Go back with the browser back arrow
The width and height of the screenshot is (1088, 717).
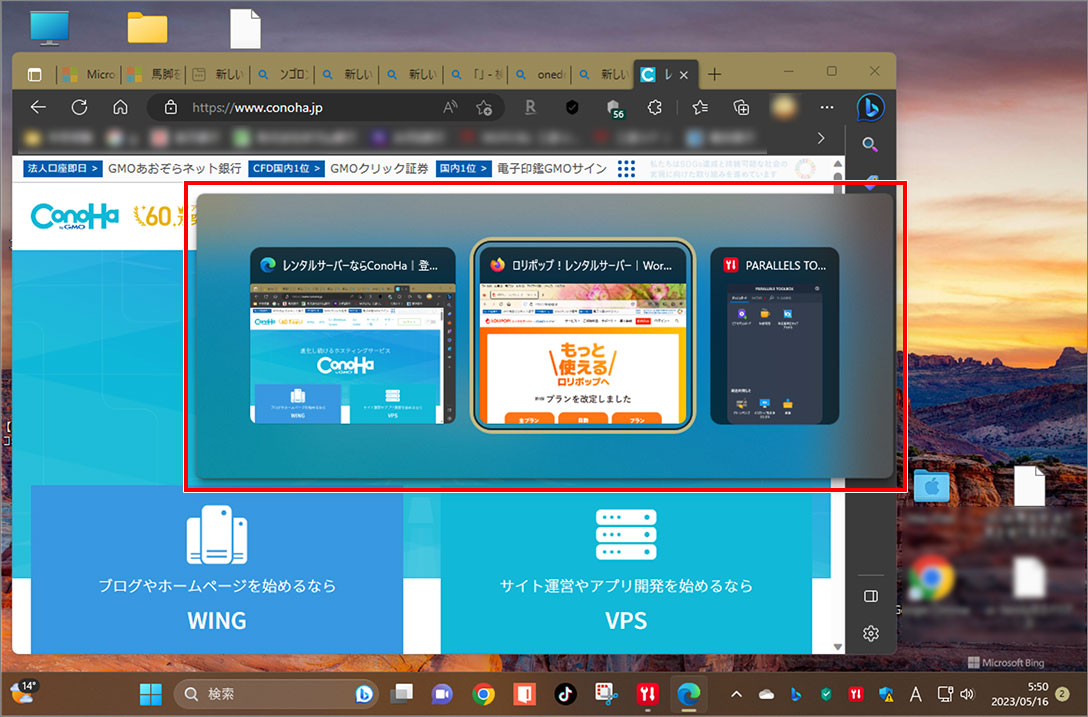(x=38, y=108)
